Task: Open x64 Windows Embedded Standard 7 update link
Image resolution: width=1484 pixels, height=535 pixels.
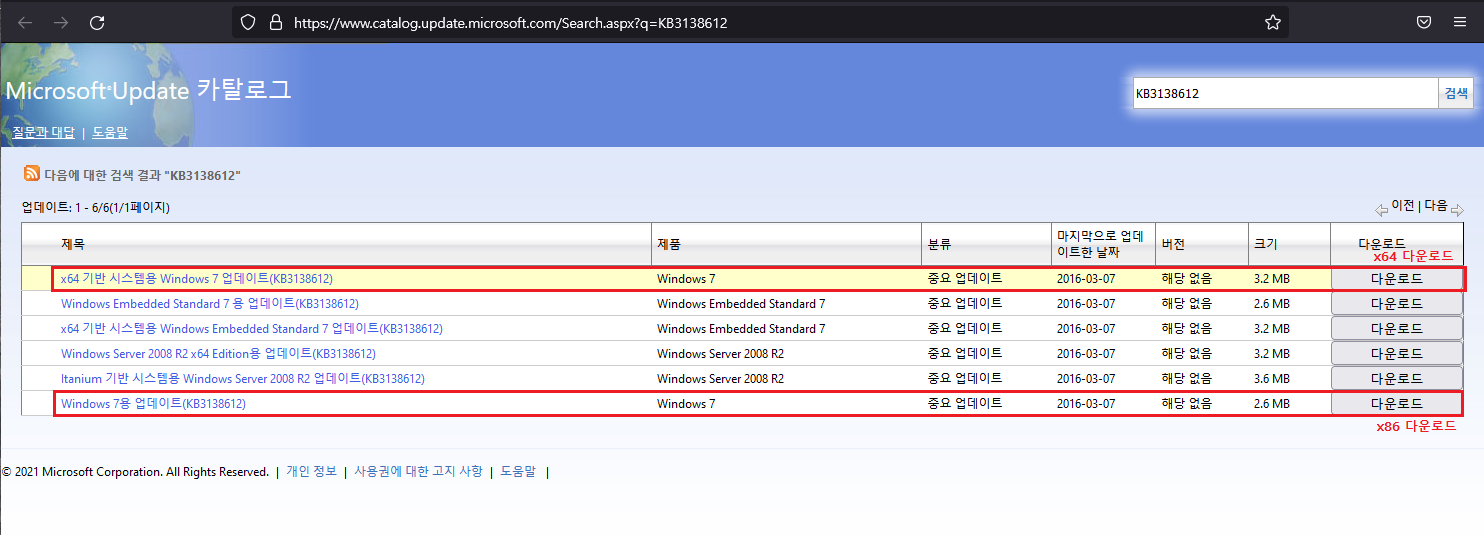Action: (x=252, y=328)
